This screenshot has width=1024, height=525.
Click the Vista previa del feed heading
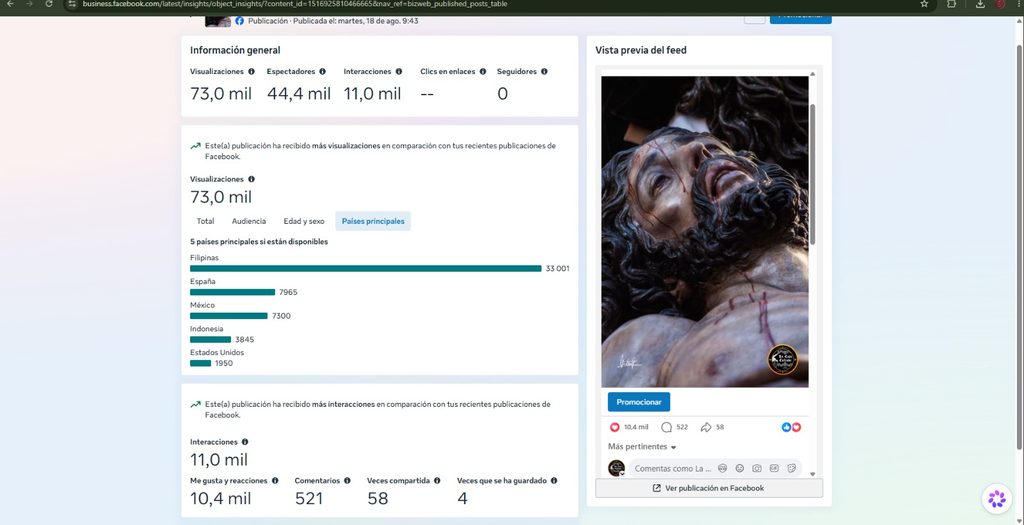tap(641, 50)
